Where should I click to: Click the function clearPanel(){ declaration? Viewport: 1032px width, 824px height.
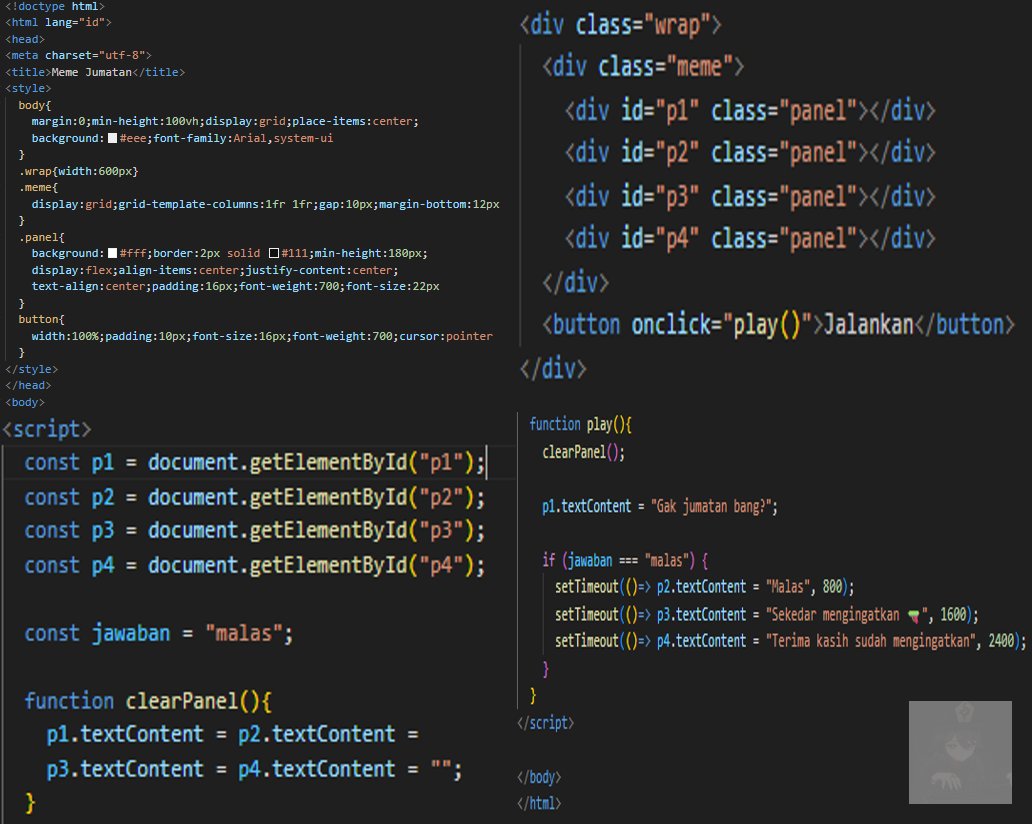tap(148, 701)
